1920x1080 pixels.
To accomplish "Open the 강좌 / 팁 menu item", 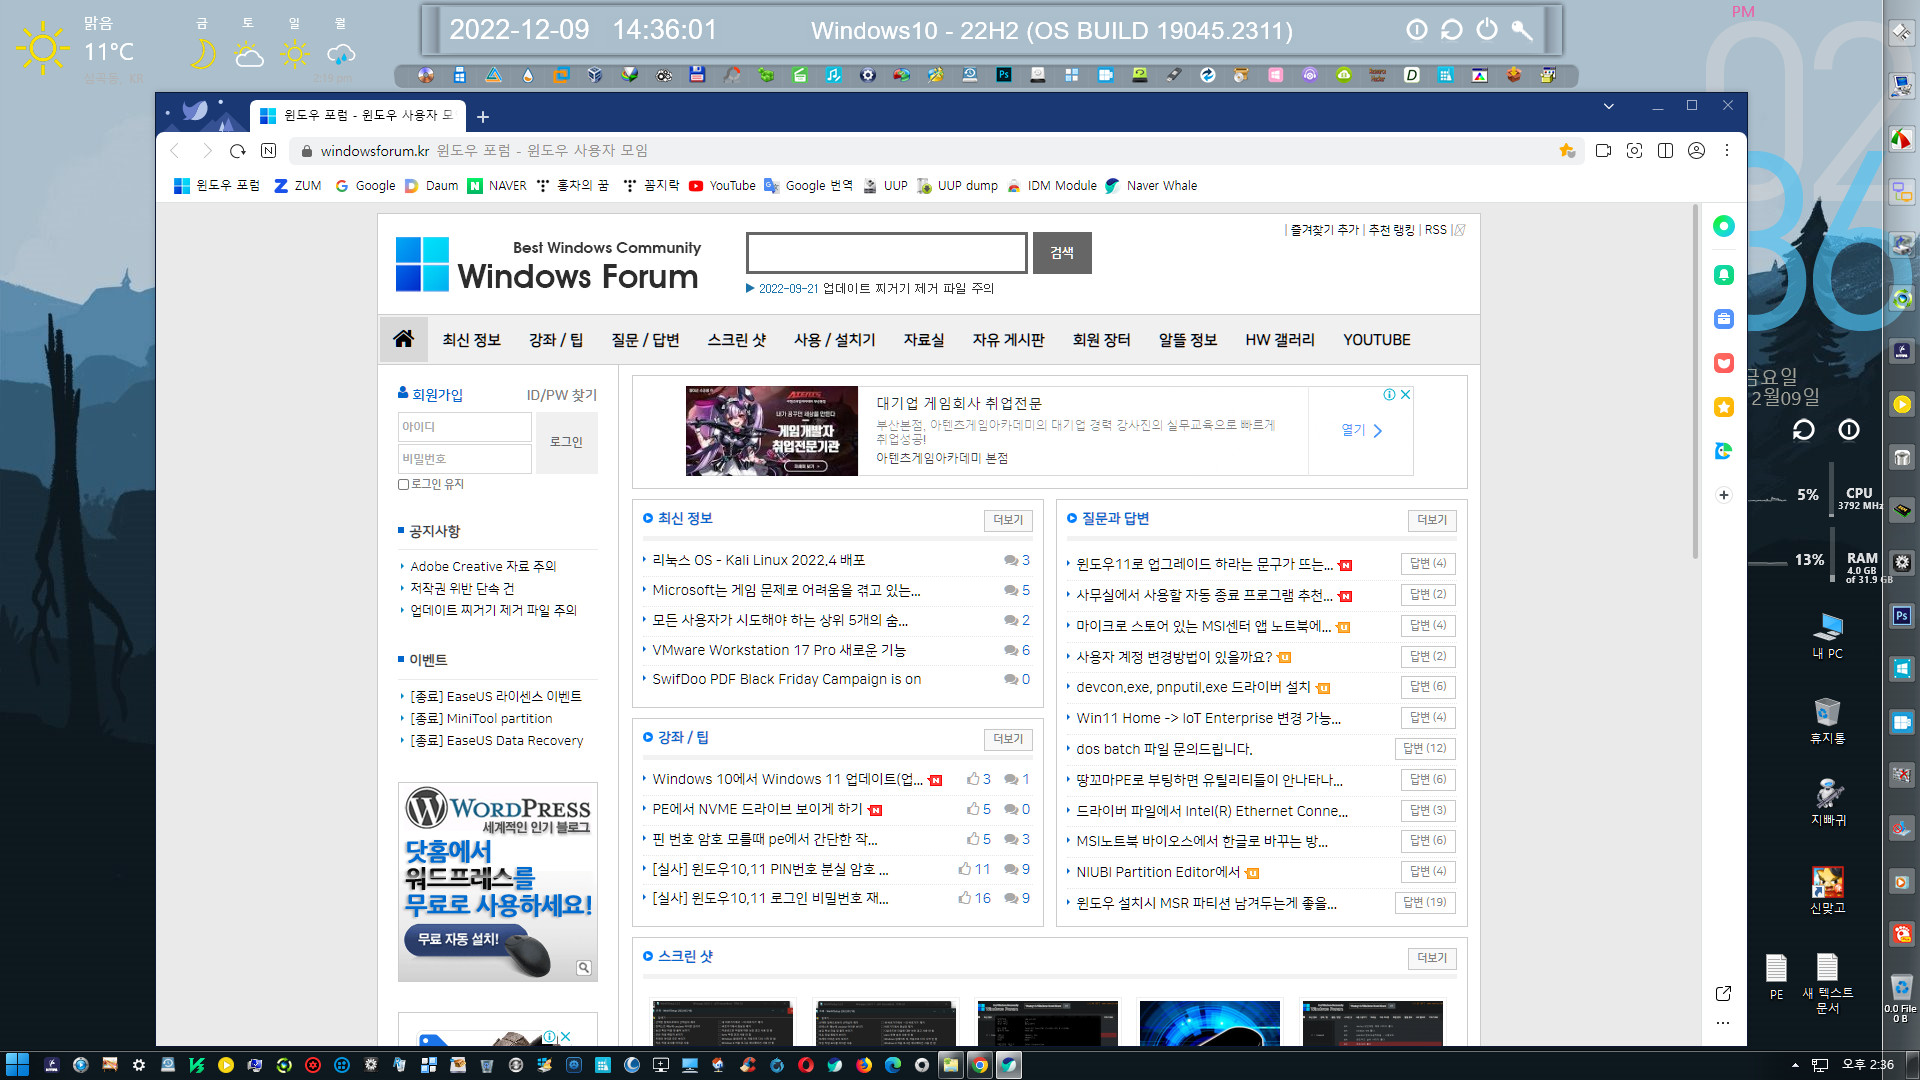I will click(x=556, y=340).
